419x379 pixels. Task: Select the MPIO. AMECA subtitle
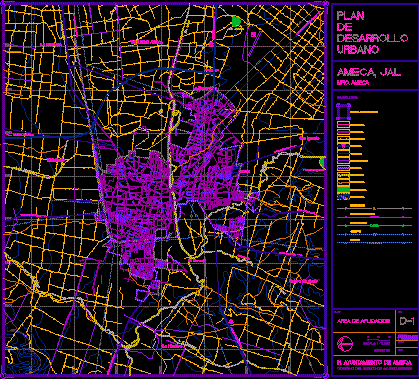[353, 83]
